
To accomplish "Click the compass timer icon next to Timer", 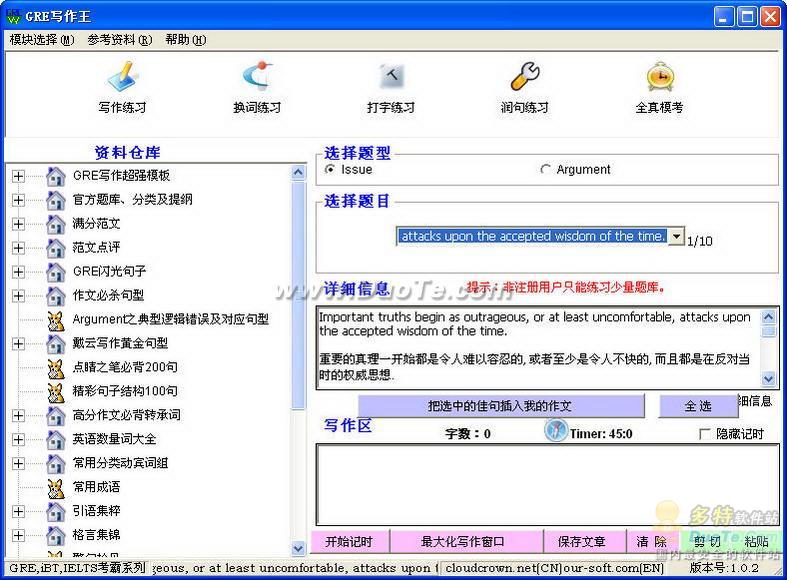I will click(x=556, y=430).
